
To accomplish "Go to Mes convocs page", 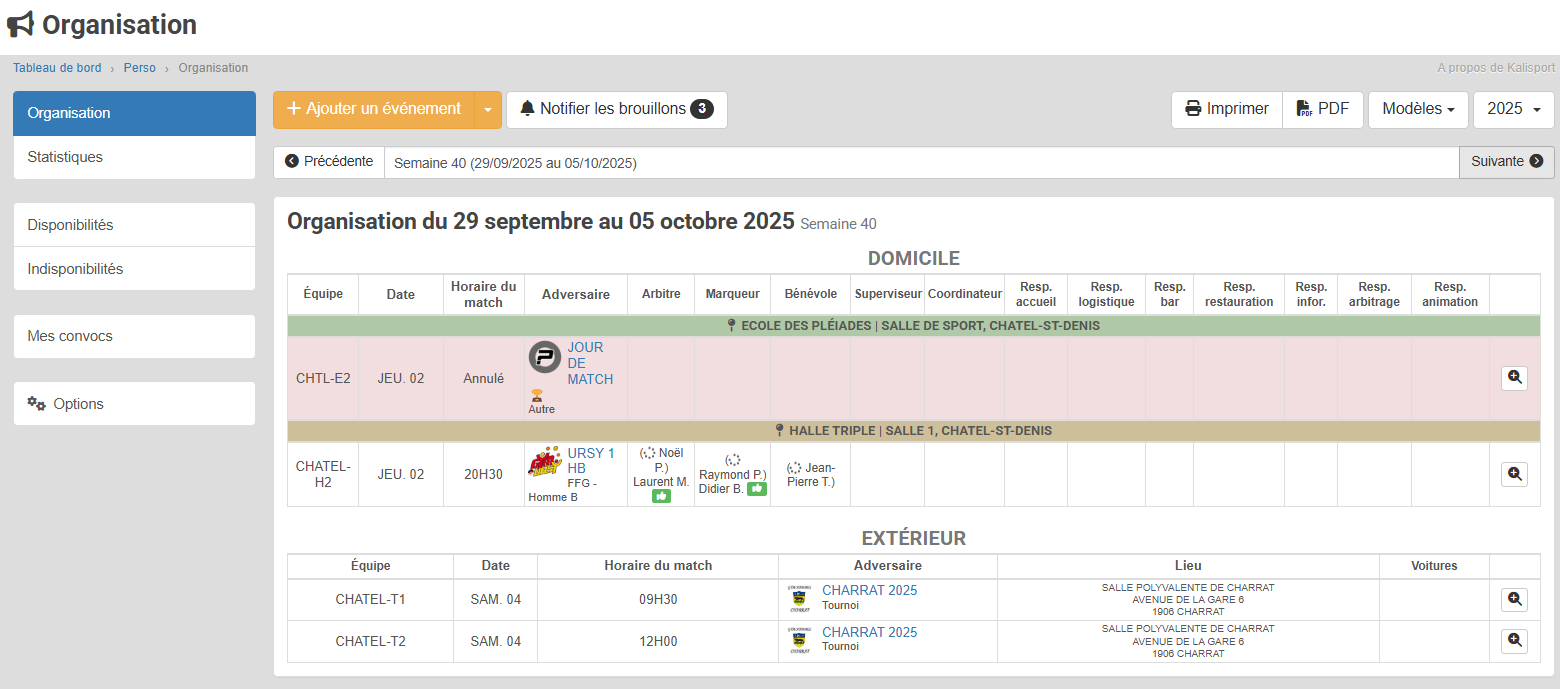I will point(134,336).
